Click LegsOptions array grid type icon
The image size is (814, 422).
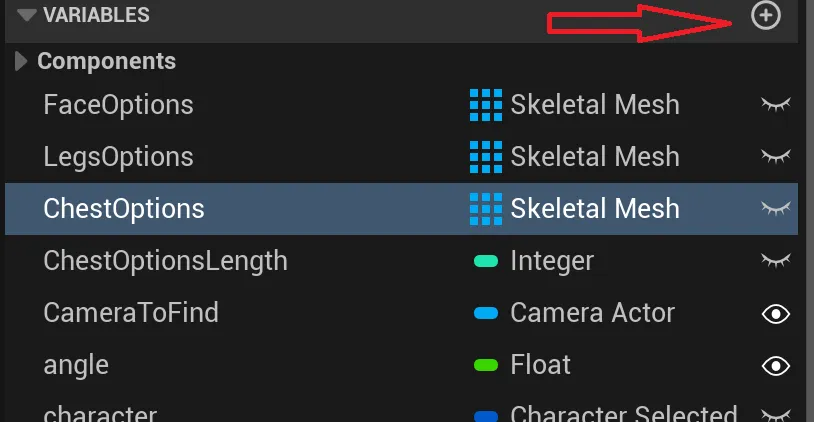point(486,156)
